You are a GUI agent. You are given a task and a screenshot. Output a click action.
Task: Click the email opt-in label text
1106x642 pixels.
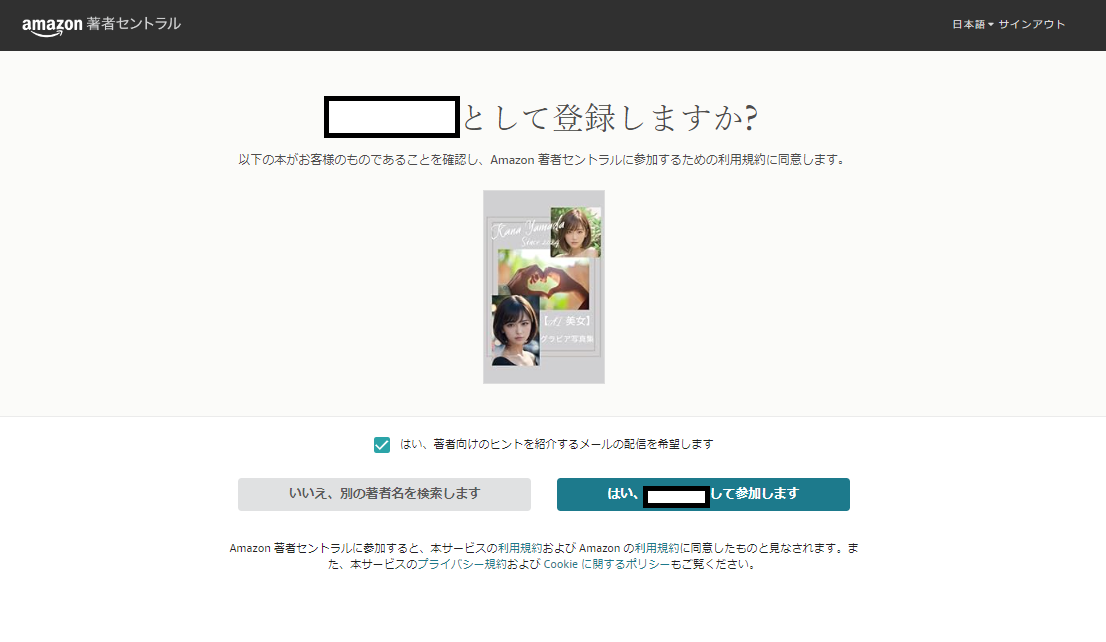(x=556, y=444)
